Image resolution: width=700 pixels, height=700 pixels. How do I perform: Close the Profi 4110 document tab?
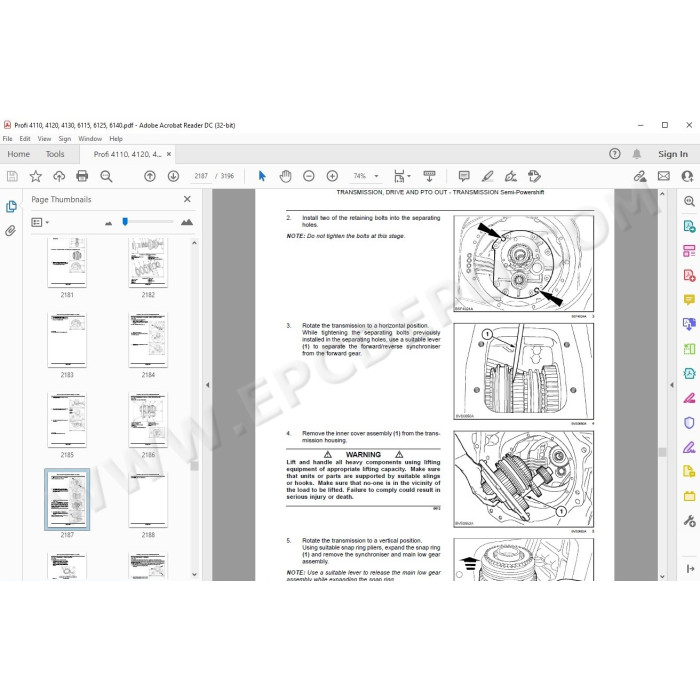[x=169, y=154]
